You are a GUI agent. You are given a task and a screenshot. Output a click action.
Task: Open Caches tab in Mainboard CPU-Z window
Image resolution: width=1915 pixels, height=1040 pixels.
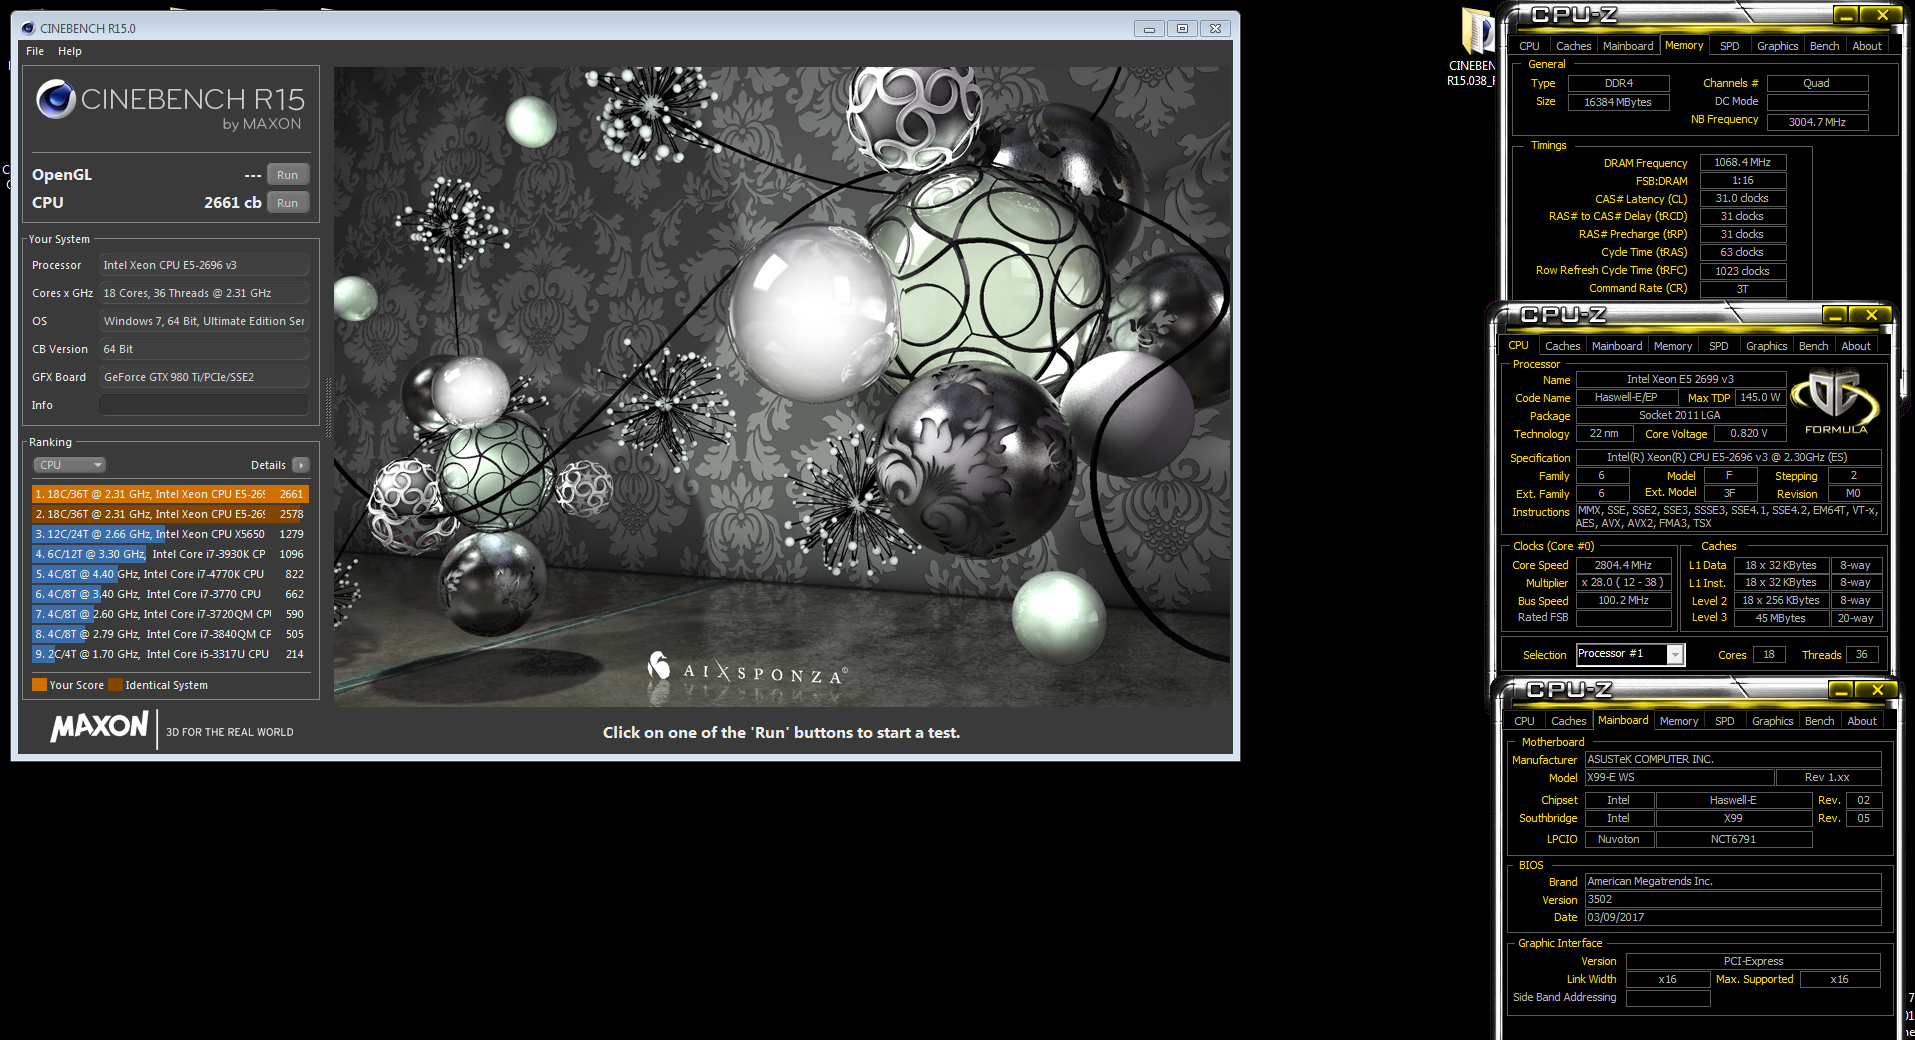point(1568,721)
